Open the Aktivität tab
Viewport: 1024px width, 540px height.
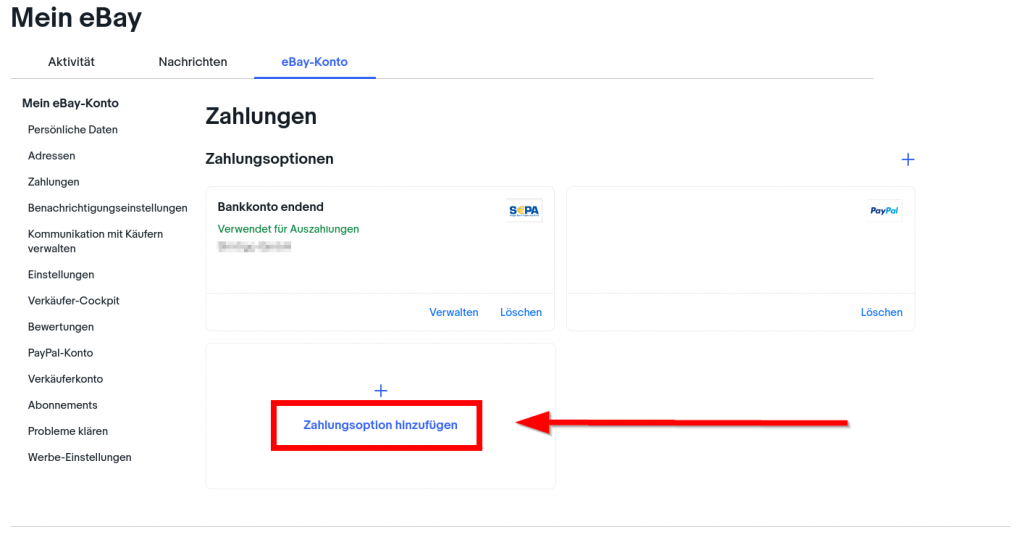[71, 62]
